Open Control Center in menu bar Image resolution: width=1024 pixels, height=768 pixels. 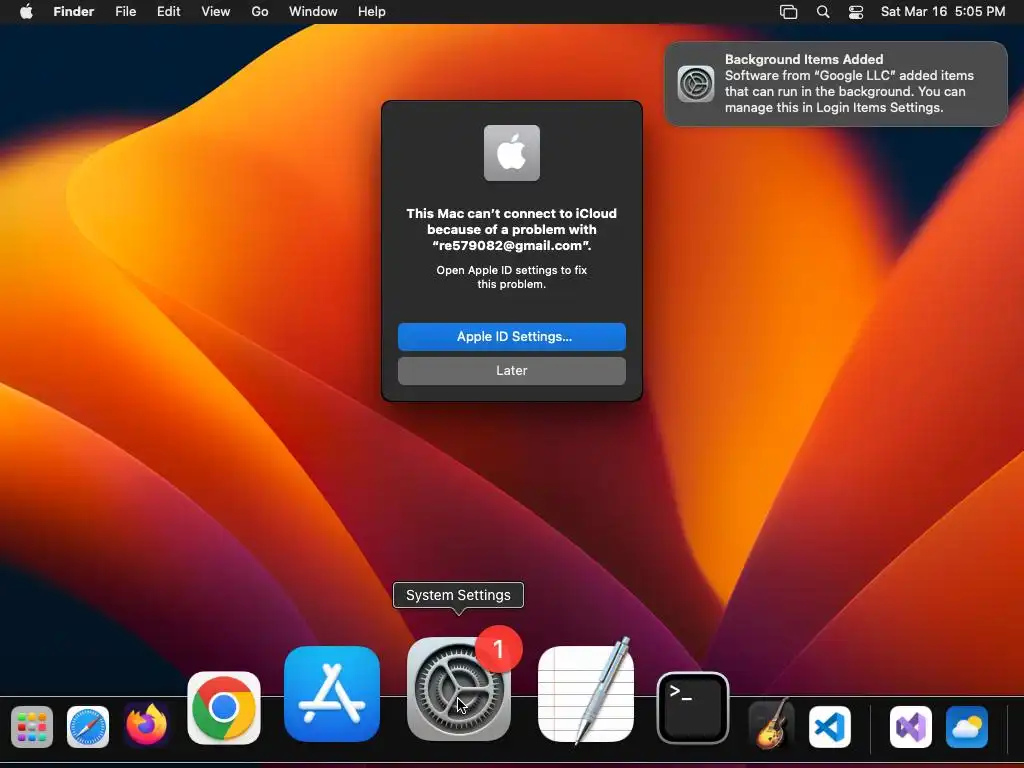click(856, 12)
